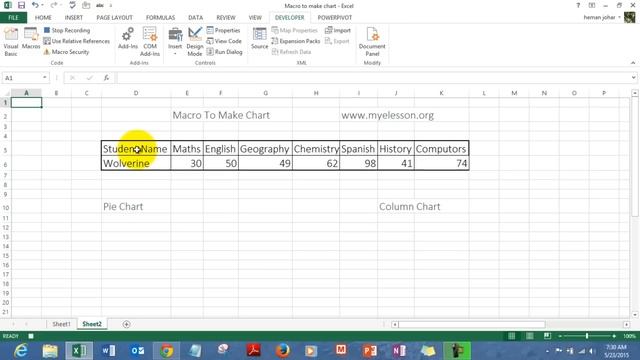Open Excel Help
Screen dimensions: 640x360
click(578, 5)
